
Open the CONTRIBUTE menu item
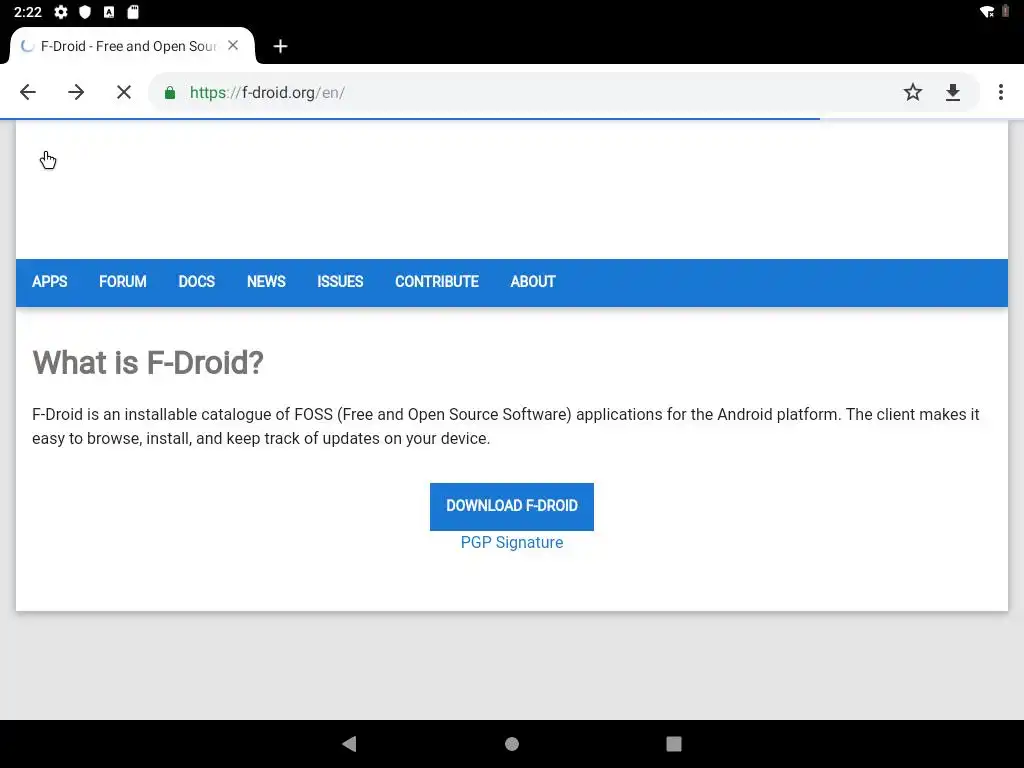437,281
